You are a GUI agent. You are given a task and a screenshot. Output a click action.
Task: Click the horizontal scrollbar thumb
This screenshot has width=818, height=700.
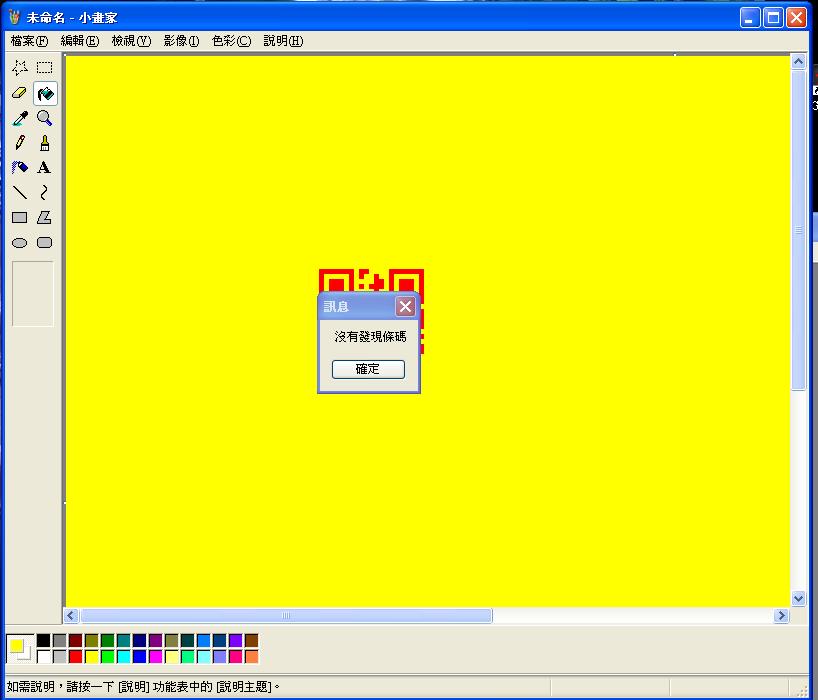pos(286,615)
